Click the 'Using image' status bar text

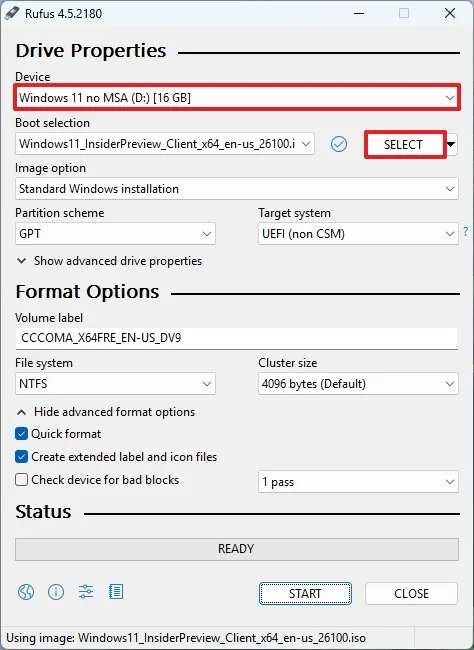point(186,638)
